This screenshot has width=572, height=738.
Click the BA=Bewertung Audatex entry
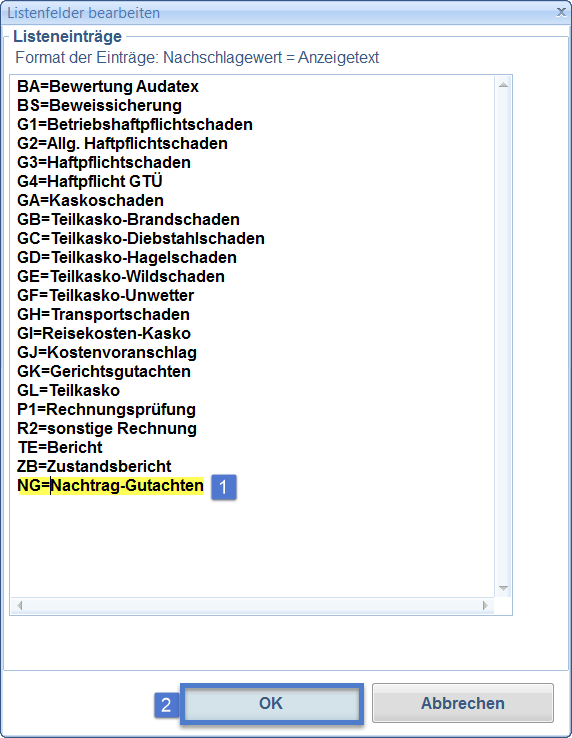point(108,87)
